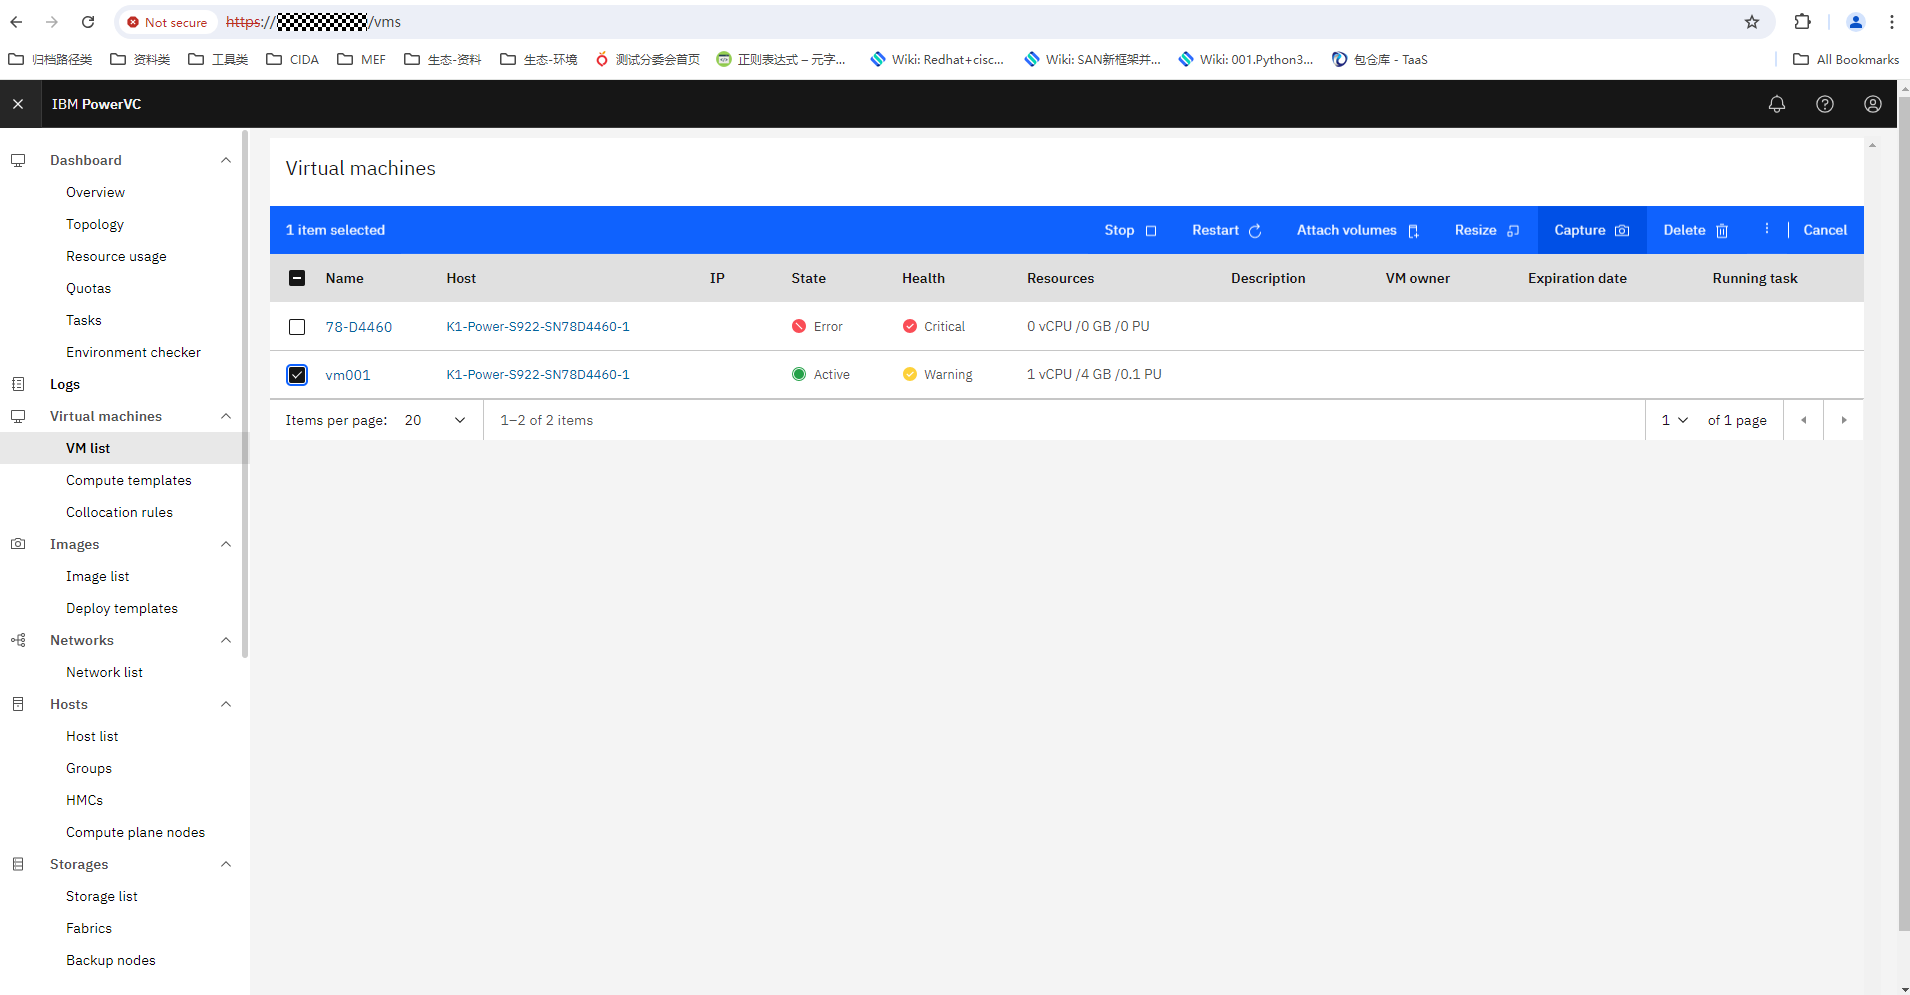Screen dimensions: 1910x995
Task: Open the notifications bell
Action: point(1777,104)
